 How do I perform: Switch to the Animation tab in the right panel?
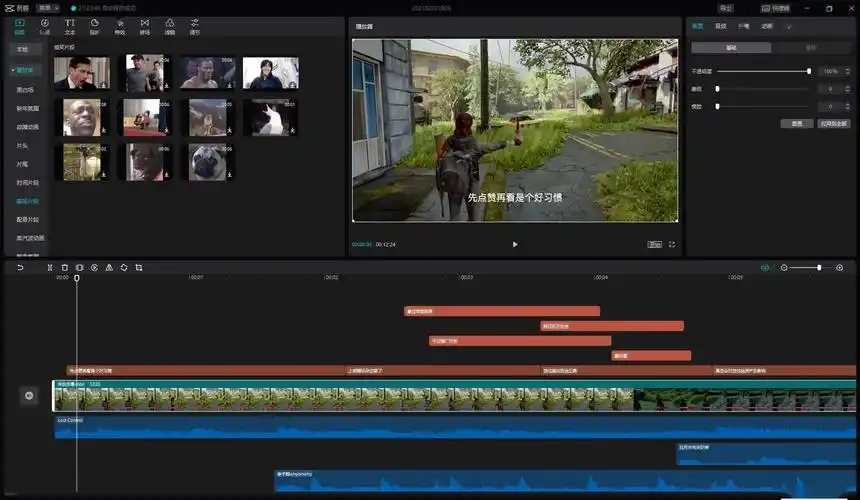coord(767,26)
